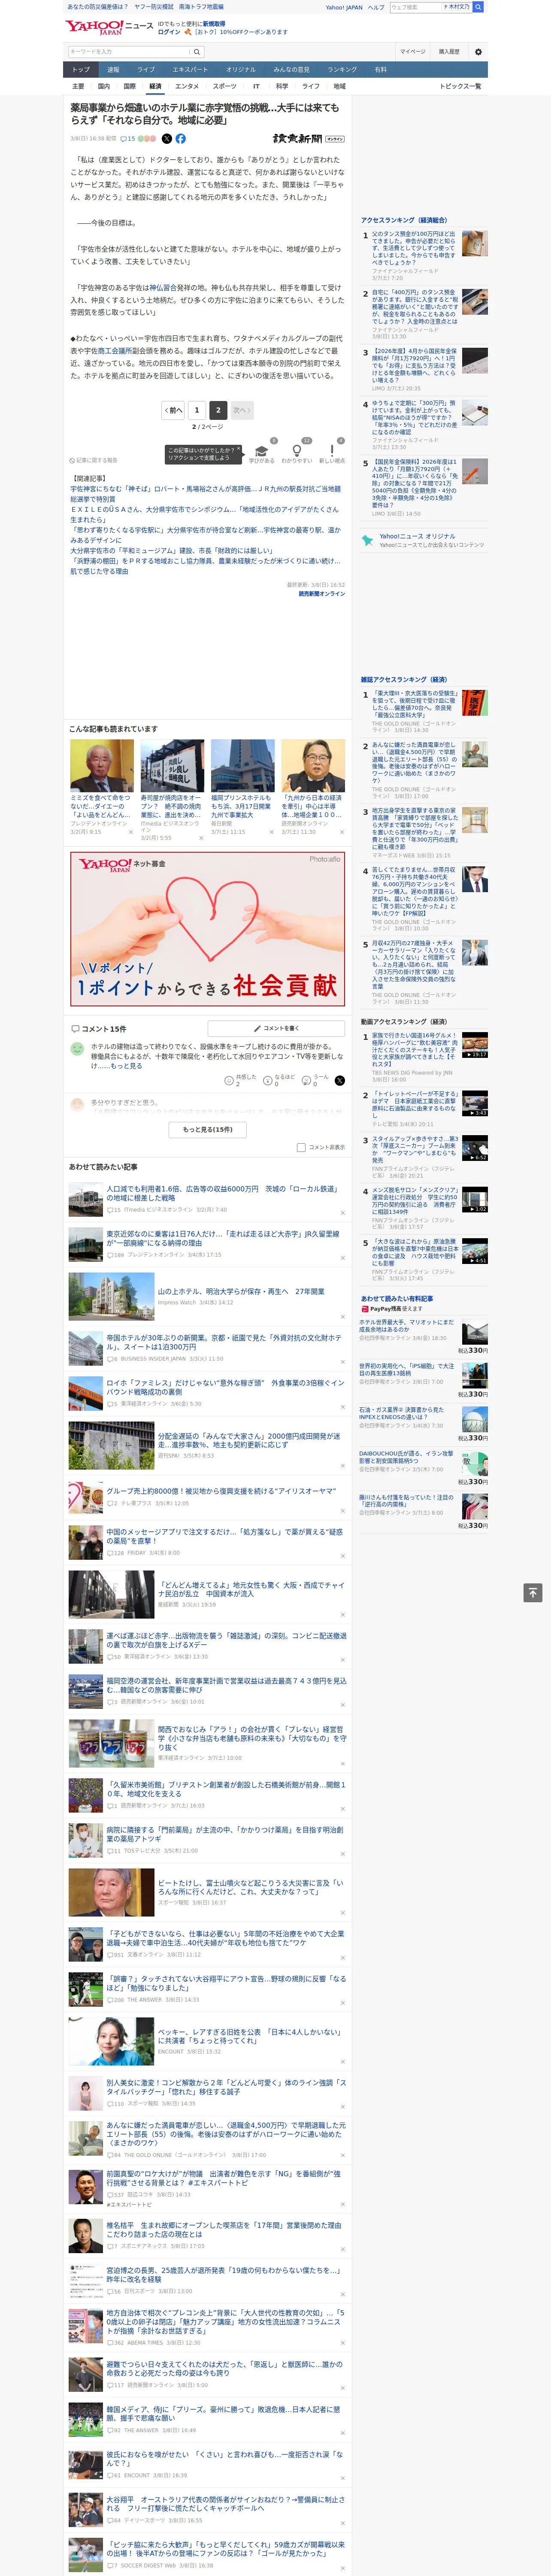Click the Yahoo!ニュース オリジナル bird icon
Screen dimensions: 551x2576
[x=368, y=540]
